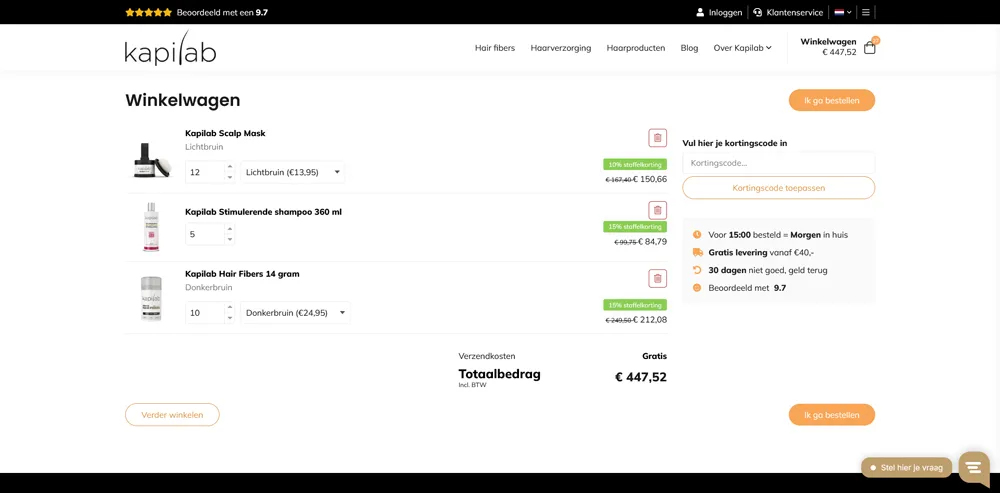This screenshot has width=1000, height=493.
Task: Go to the Blog page
Action: point(689,48)
